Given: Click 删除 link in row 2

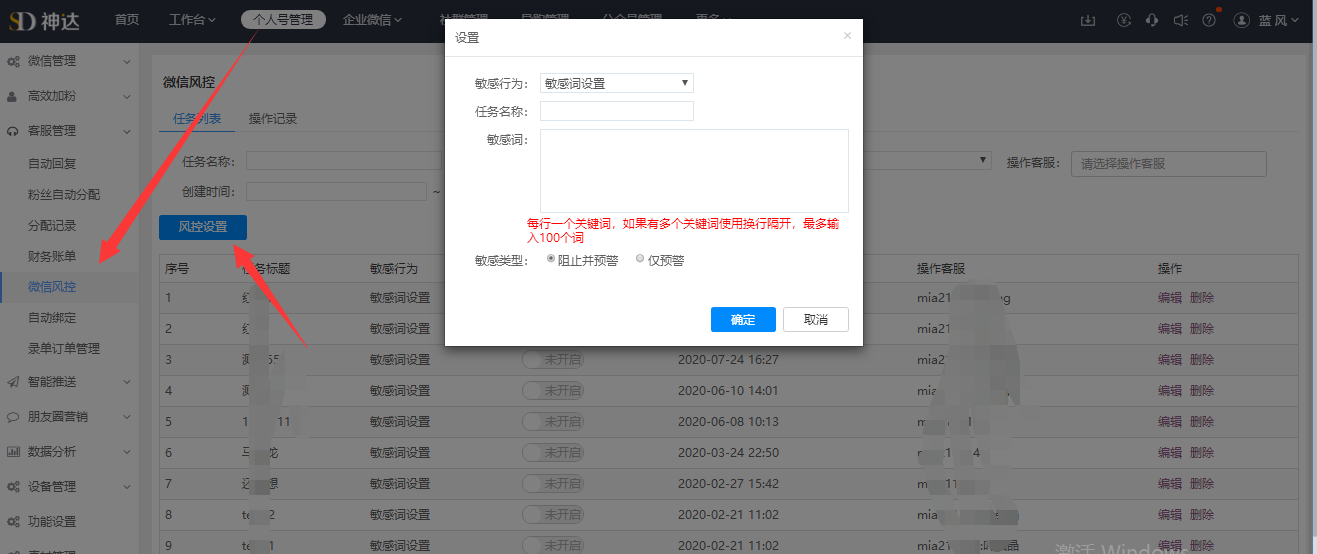Looking at the screenshot, I should pyautogui.click(x=1202, y=328).
